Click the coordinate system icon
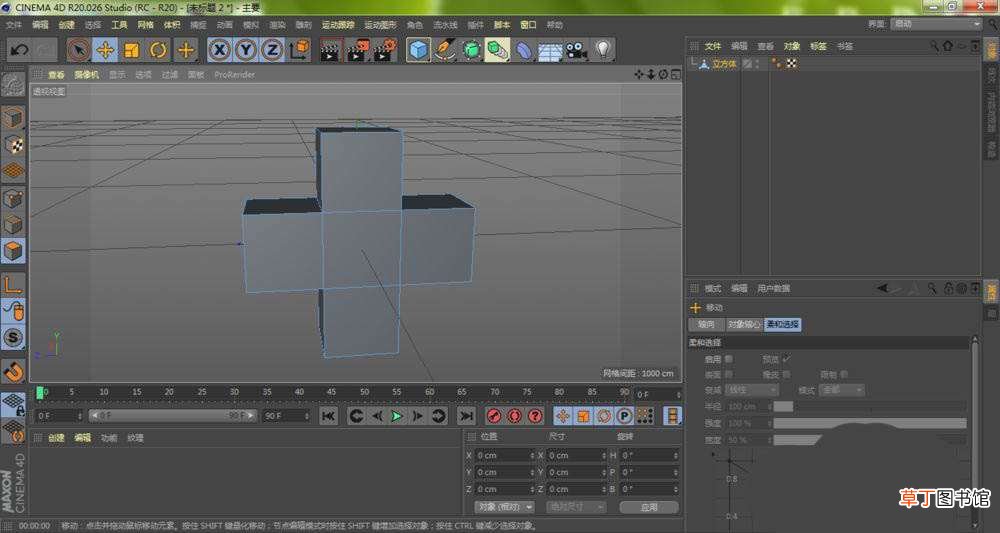The image size is (1000, 533). pyautogui.click(x=299, y=50)
